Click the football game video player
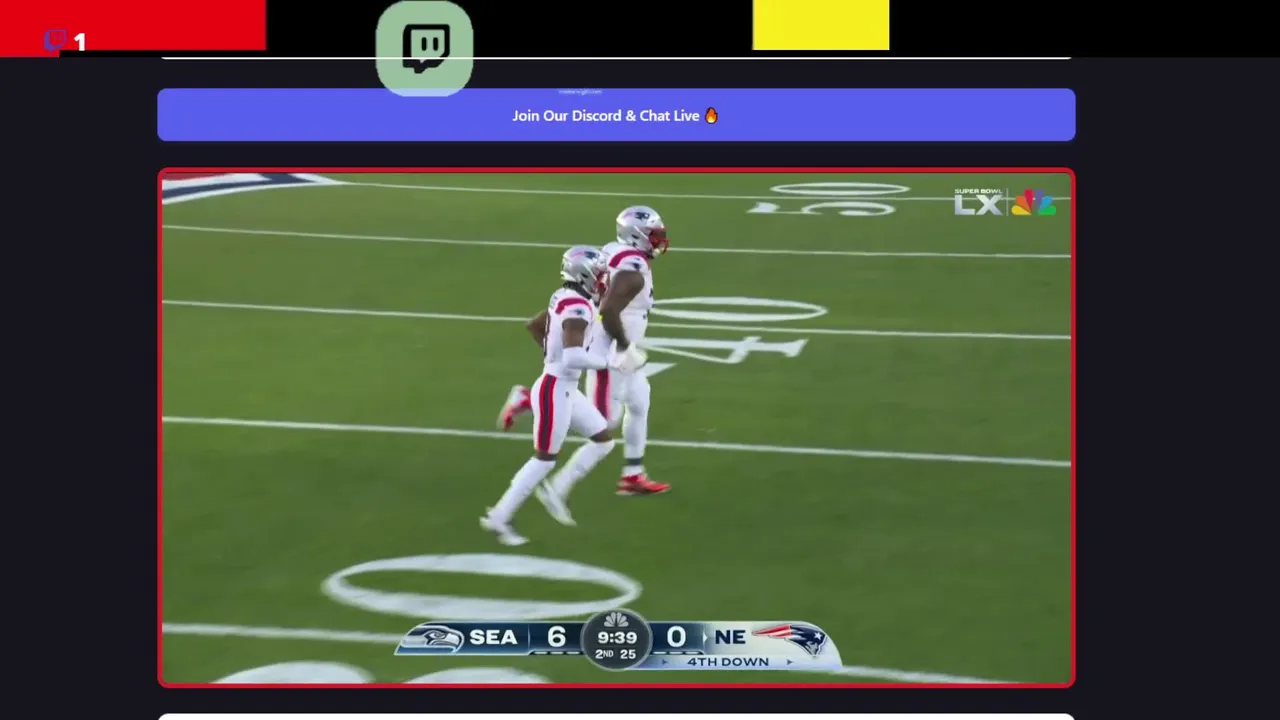Image resolution: width=1280 pixels, height=720 pixels. 616,427
